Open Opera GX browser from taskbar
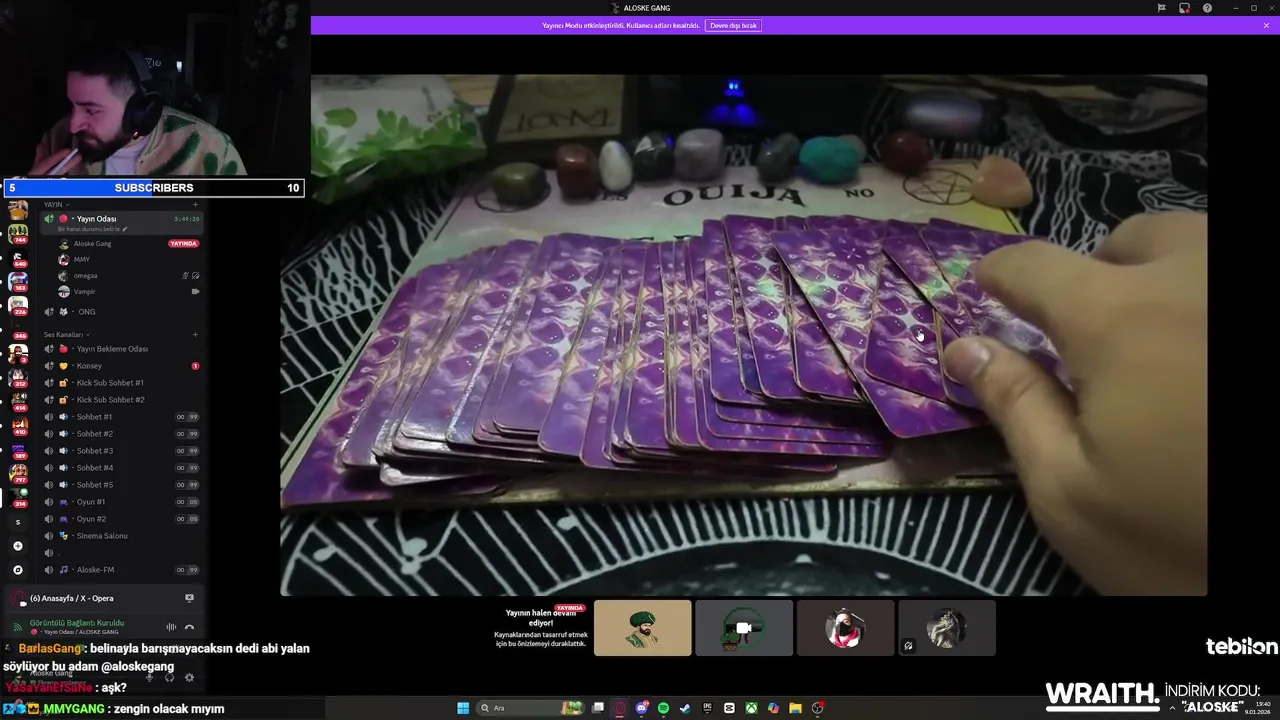This screenshot has height=720, width=1280. coord(620,708)
